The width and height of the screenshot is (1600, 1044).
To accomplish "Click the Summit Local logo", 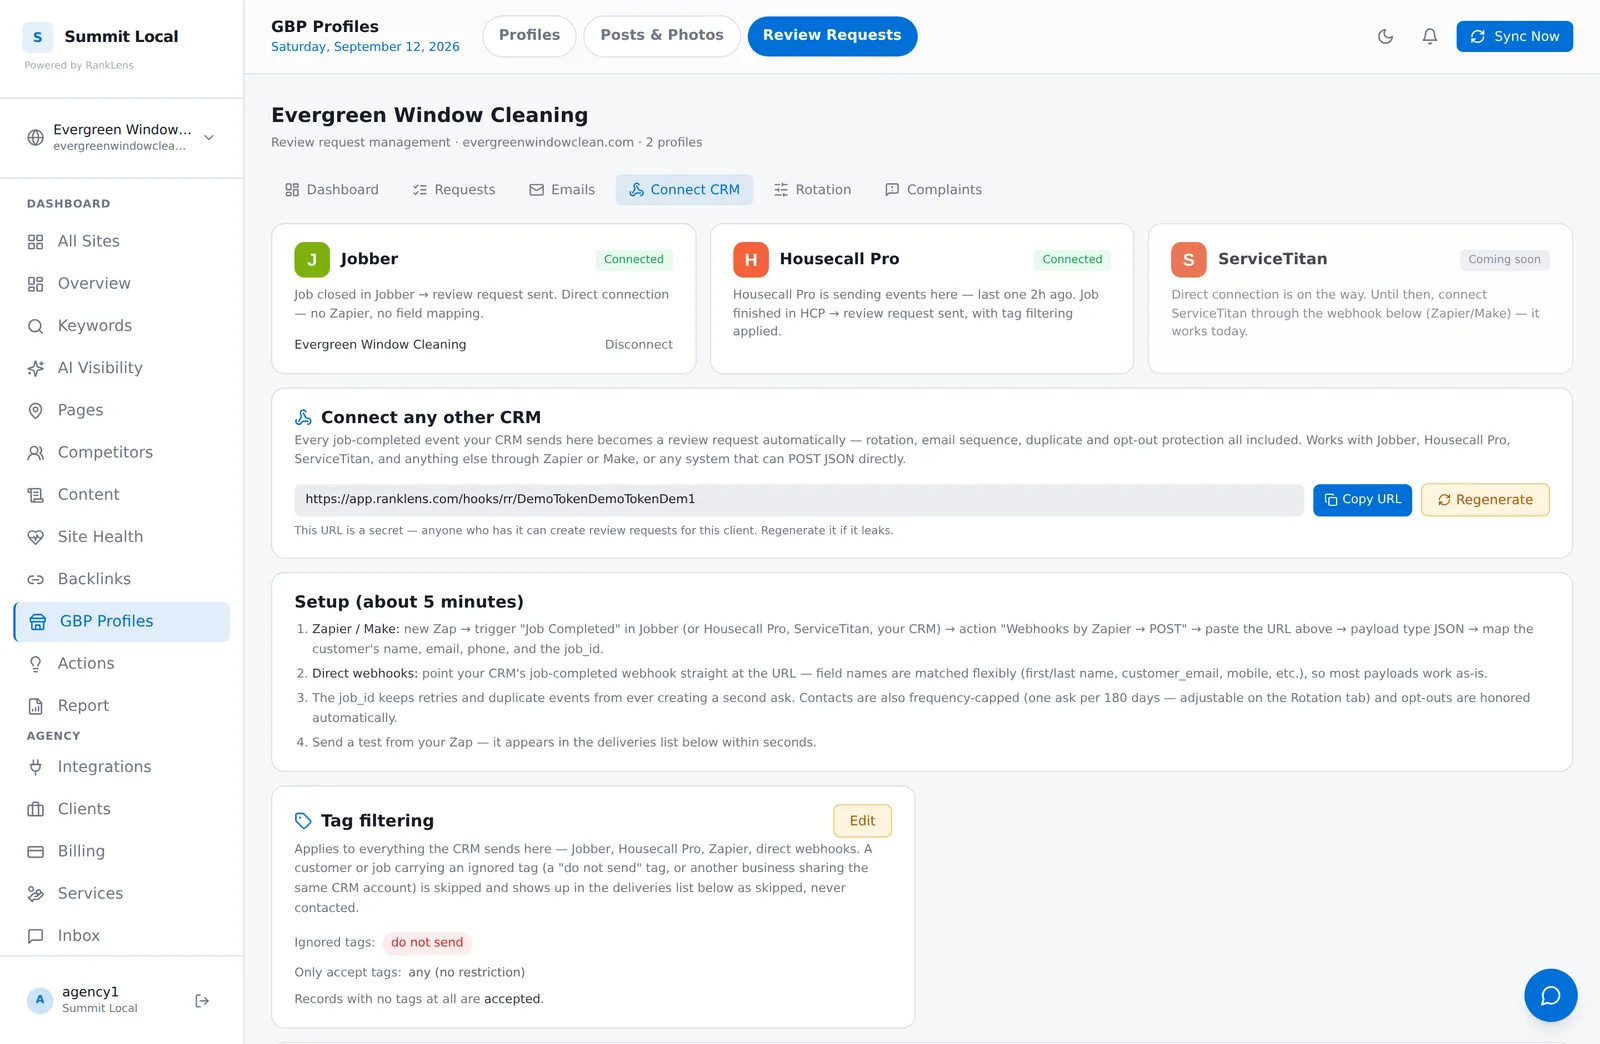I will coord(38,37).
